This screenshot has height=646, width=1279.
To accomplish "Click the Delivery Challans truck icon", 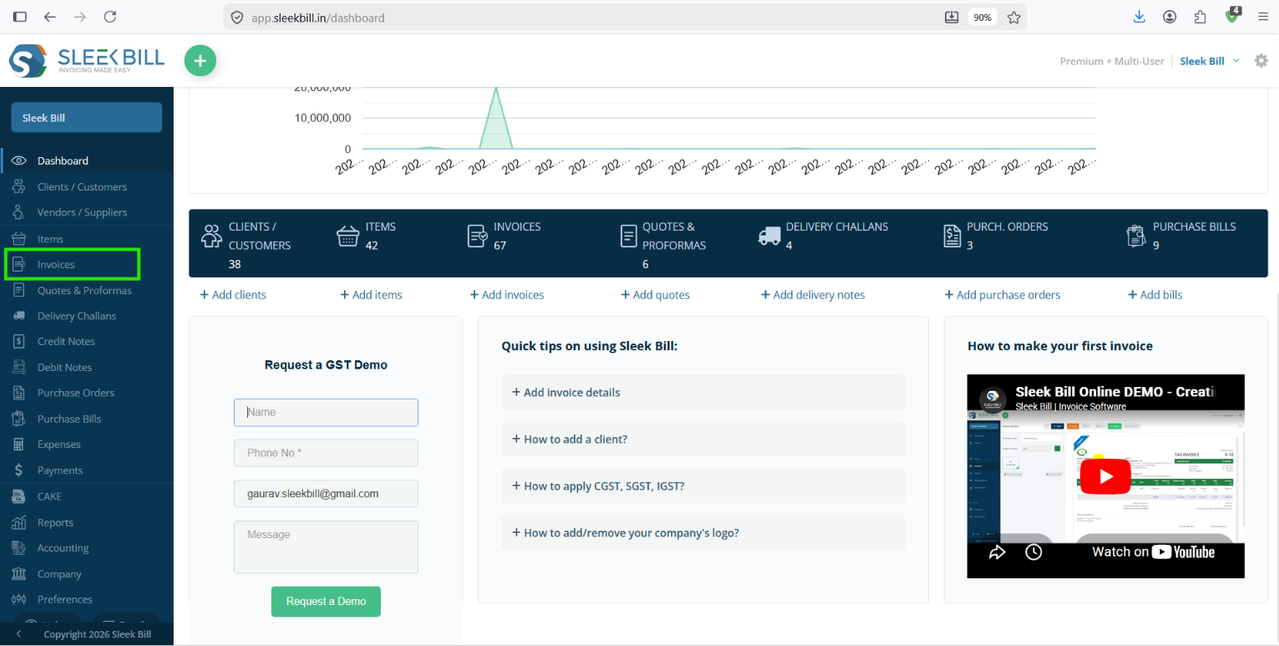I will pos(769,236).
